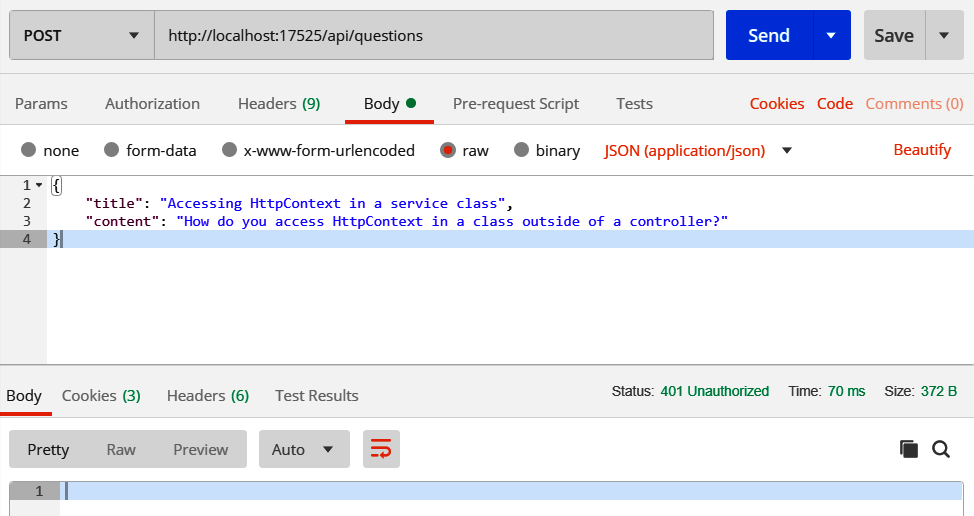Click the Beautify link
This screenshot has width=974, height=516.
click(x=921, y=150)
